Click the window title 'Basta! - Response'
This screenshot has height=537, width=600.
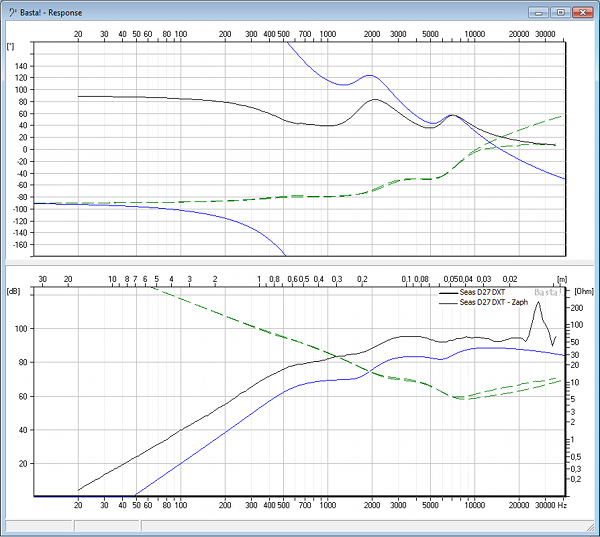[58, 12]
